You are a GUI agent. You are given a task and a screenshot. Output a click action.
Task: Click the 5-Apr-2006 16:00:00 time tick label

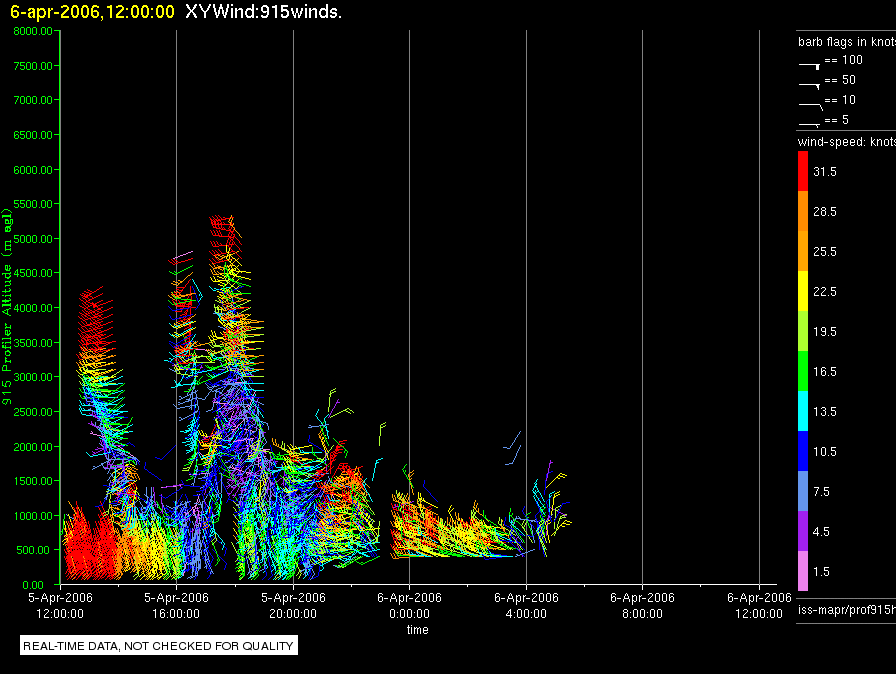177,604
